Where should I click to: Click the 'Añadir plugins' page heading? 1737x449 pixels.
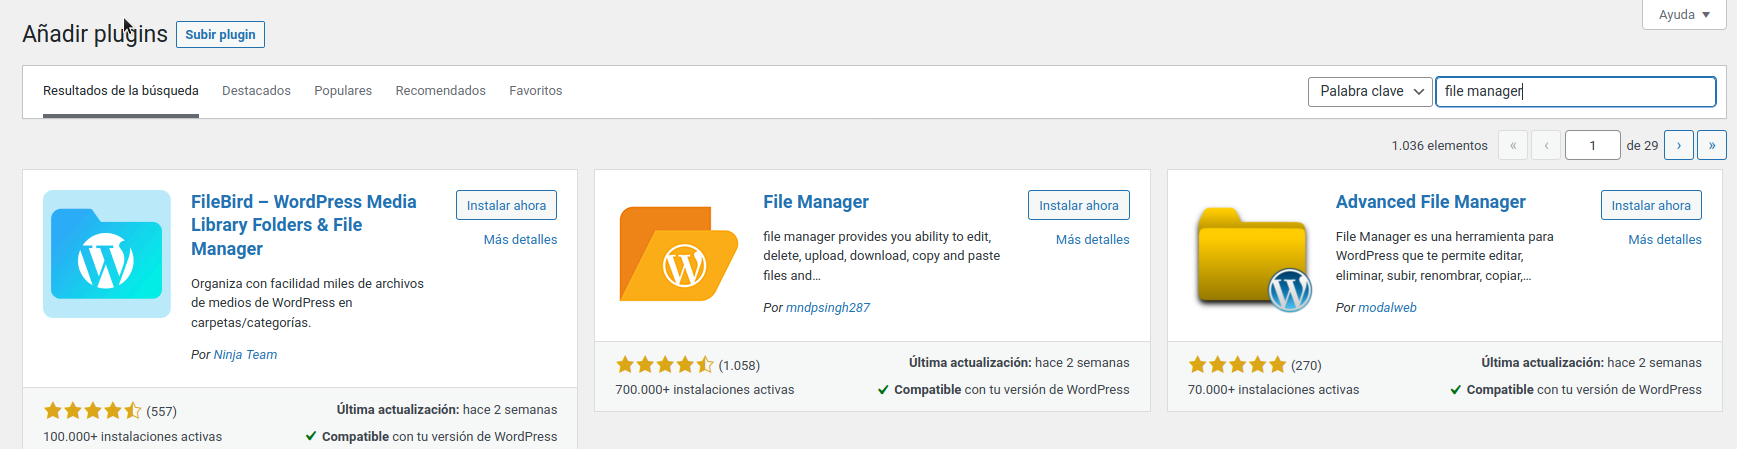[95, 34]
